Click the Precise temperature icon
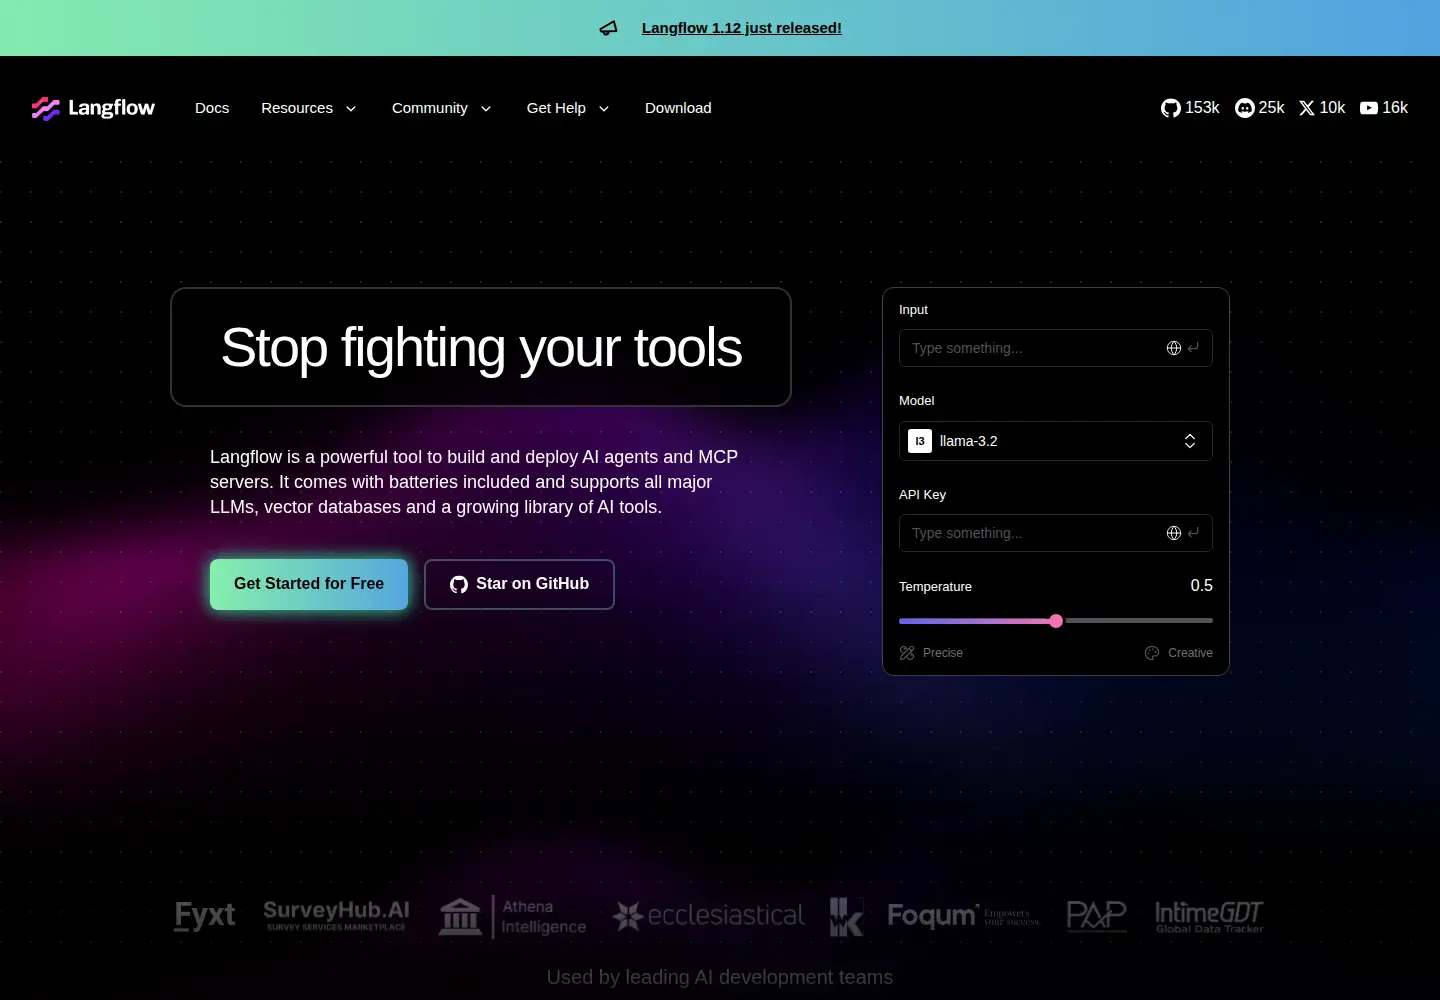Screen dimensions: 1440x1000 [x=907, y=653]
